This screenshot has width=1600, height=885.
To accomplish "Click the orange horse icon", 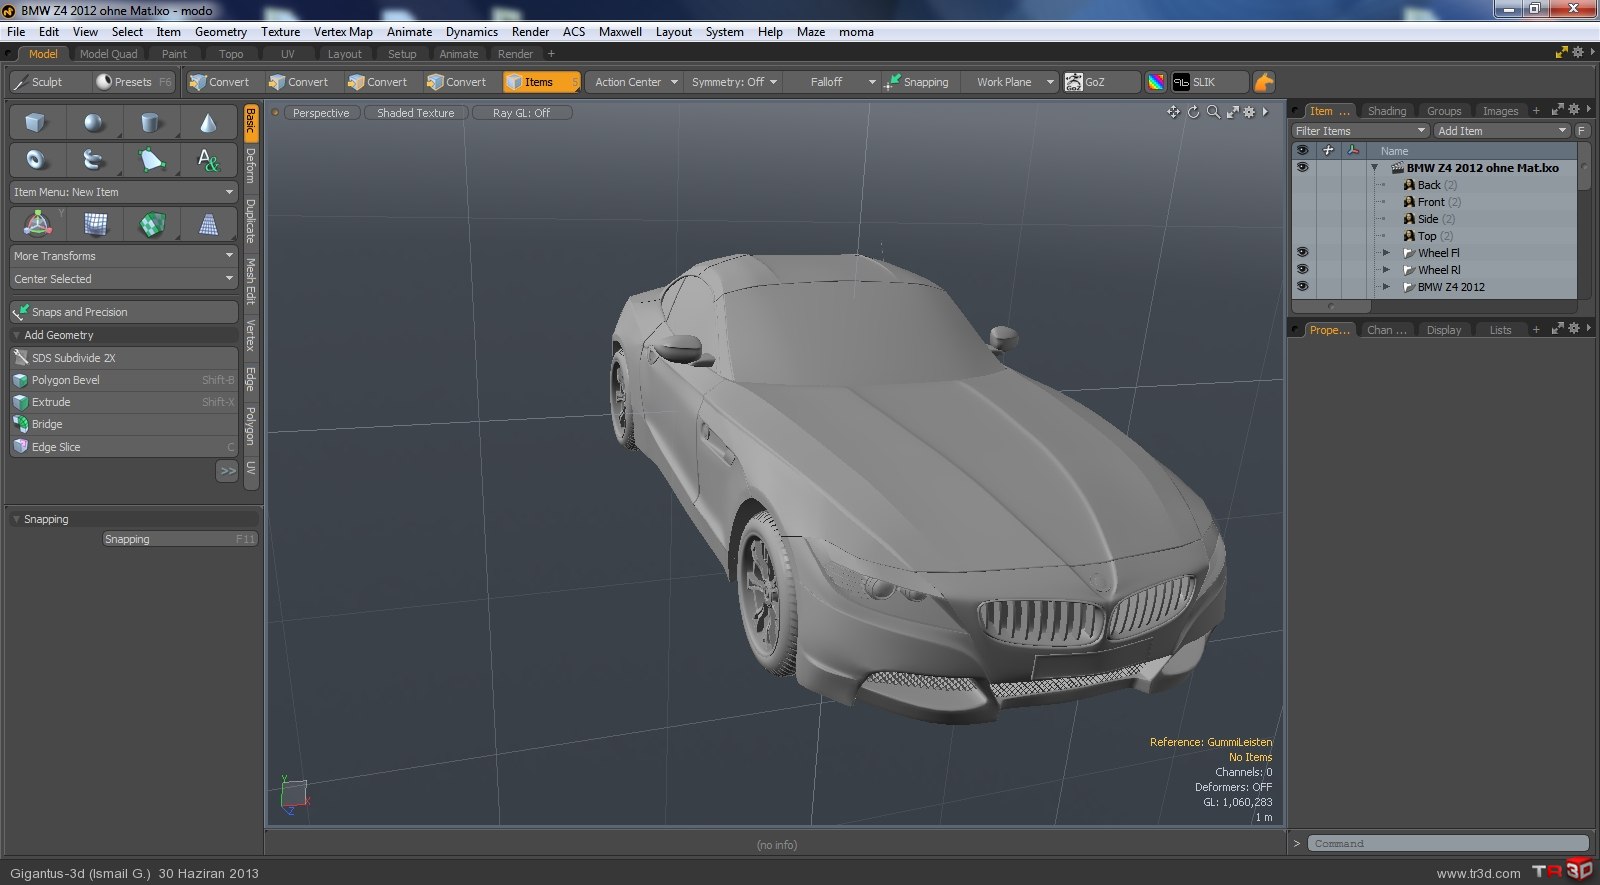I will (x=1264, y=82).
